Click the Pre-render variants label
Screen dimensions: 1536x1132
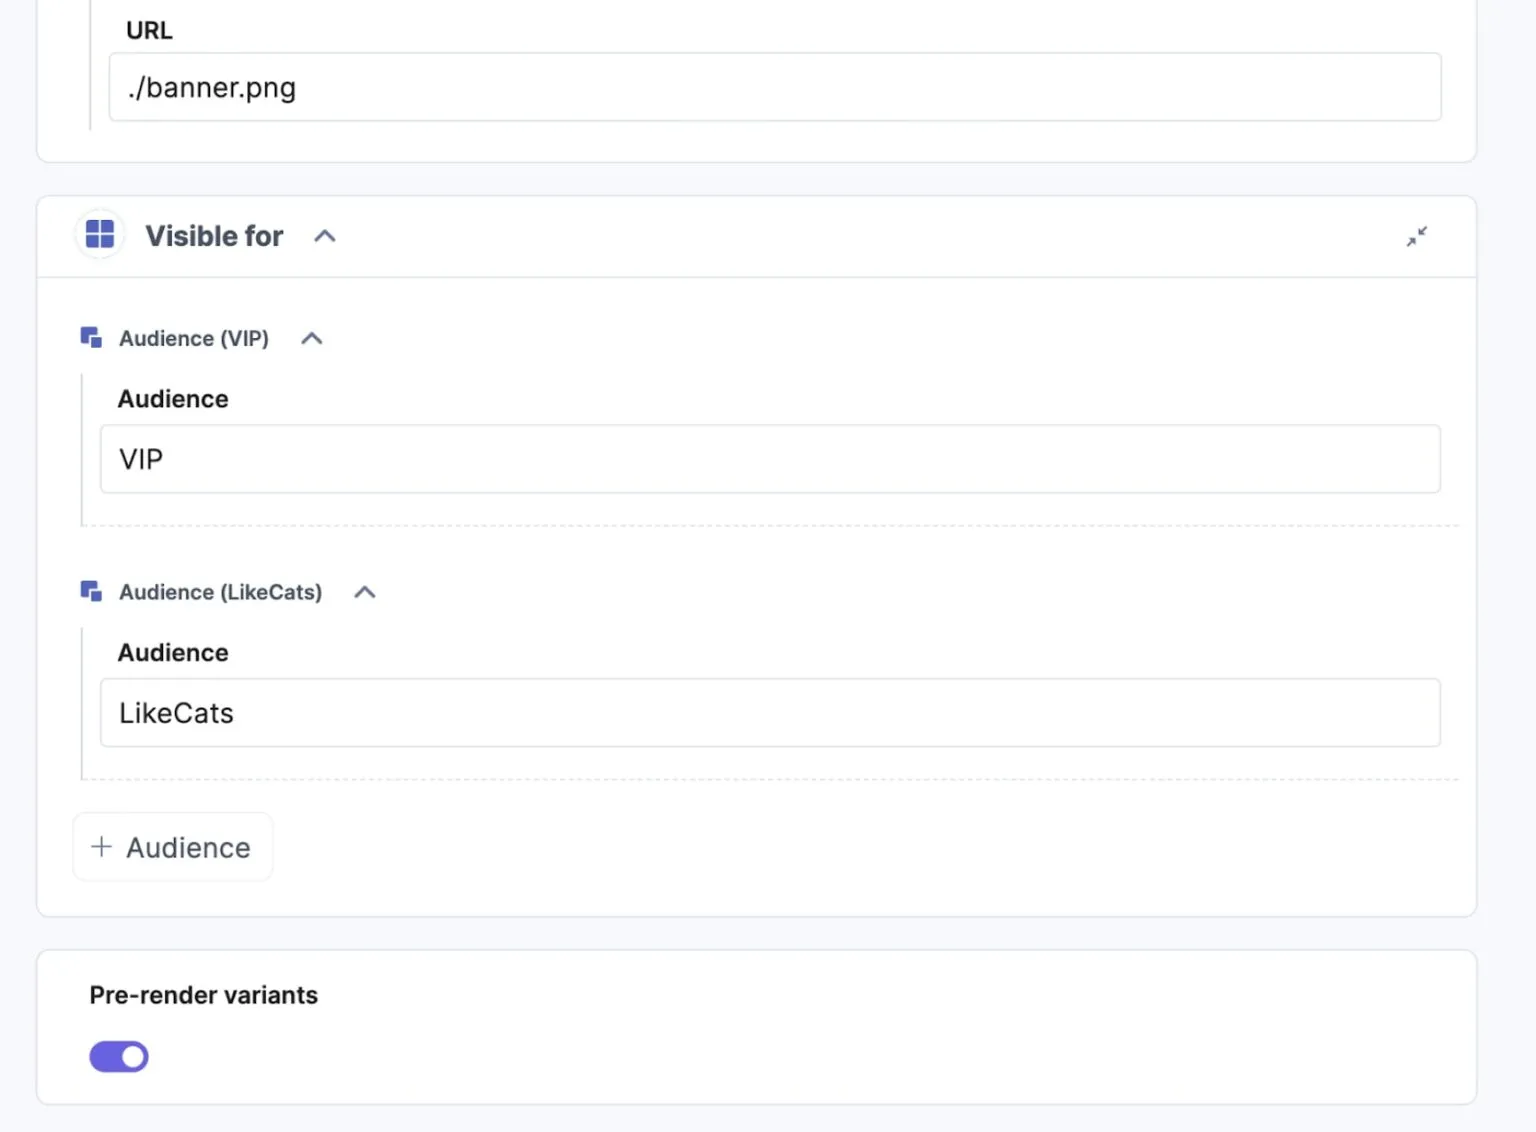[203, 994]
